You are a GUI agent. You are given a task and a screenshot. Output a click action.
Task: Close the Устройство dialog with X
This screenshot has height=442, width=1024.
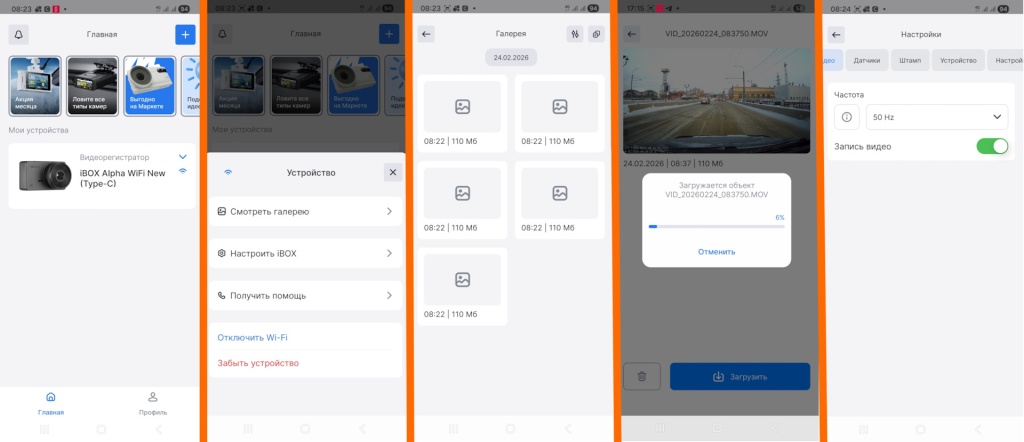[393, 172]
